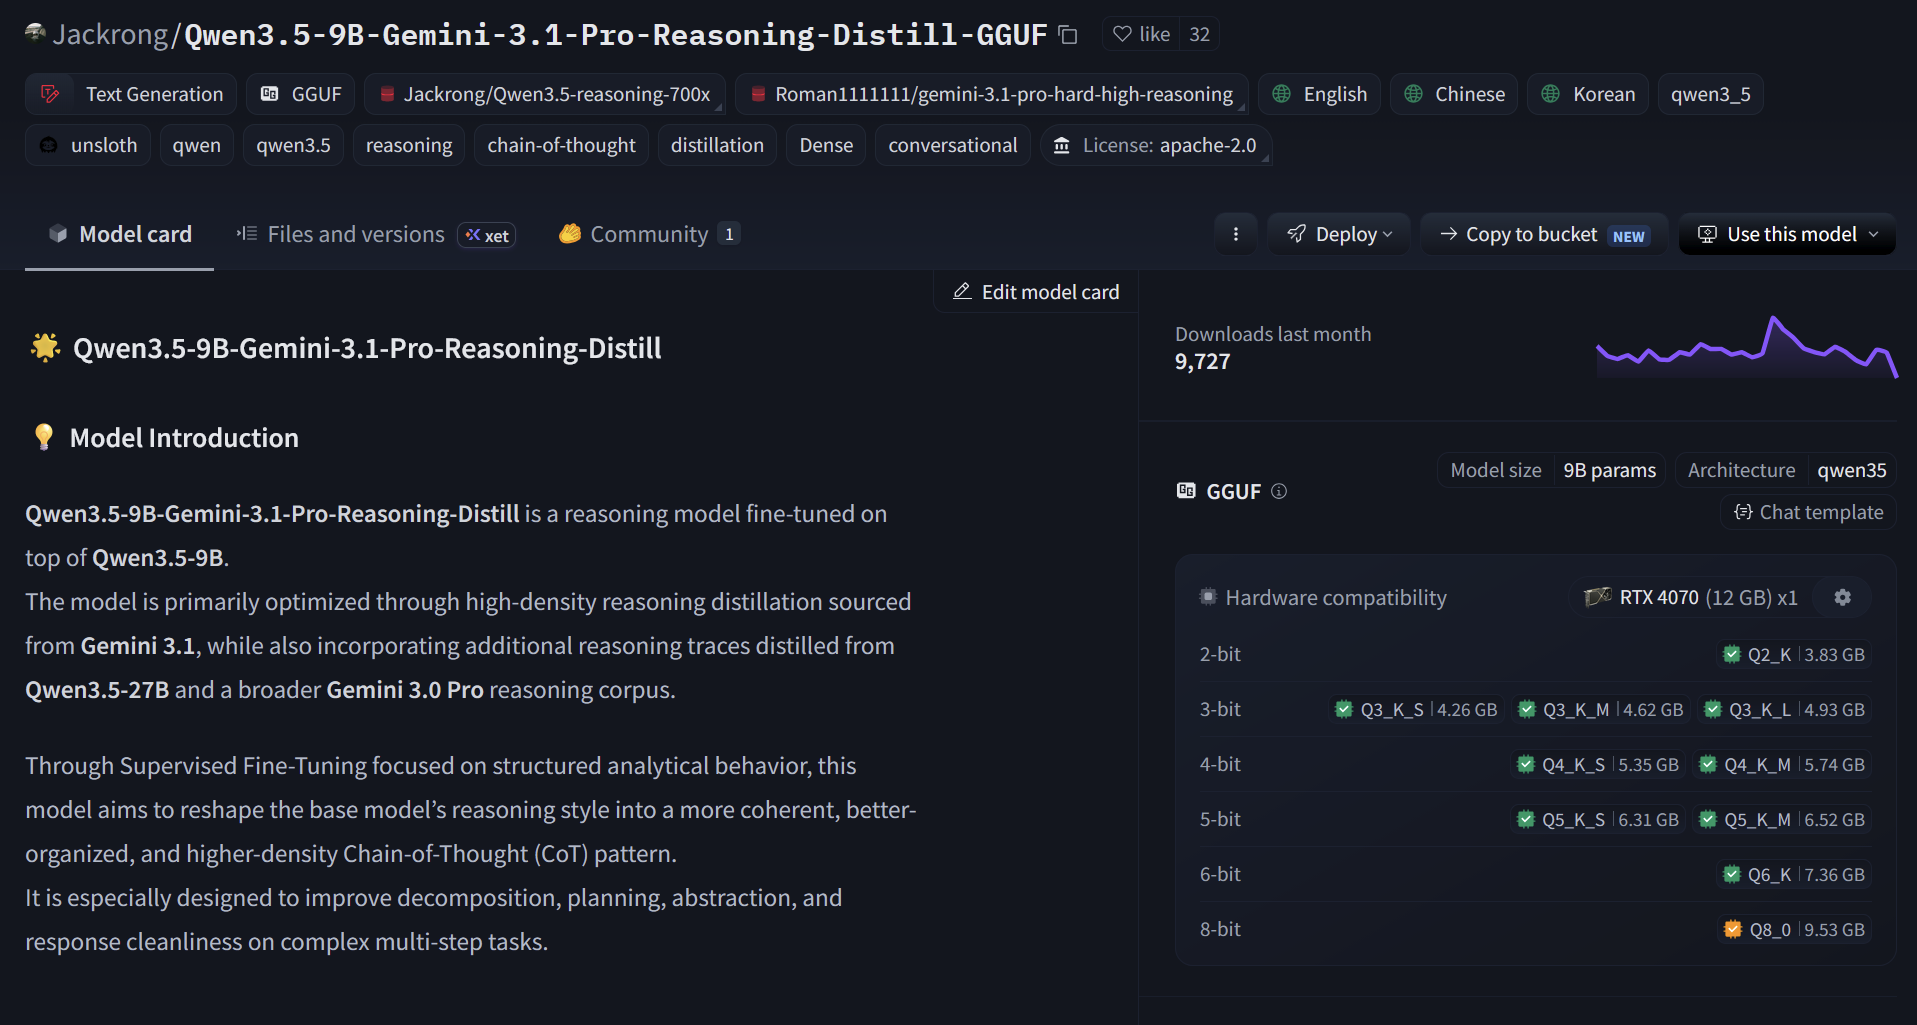Open the three-dot more options menu
1917x1025 pixels.
1236,234
